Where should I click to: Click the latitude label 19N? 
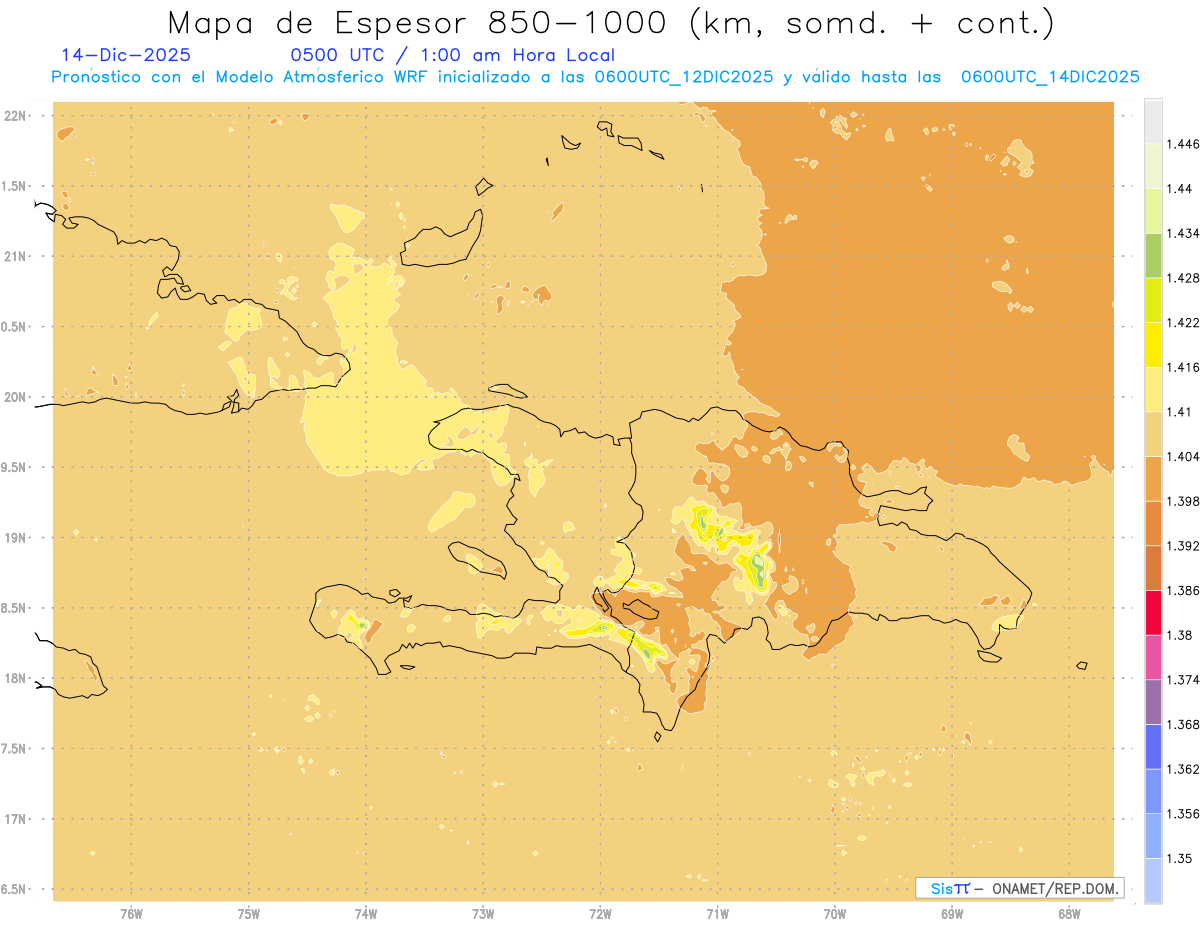[17, 538]
